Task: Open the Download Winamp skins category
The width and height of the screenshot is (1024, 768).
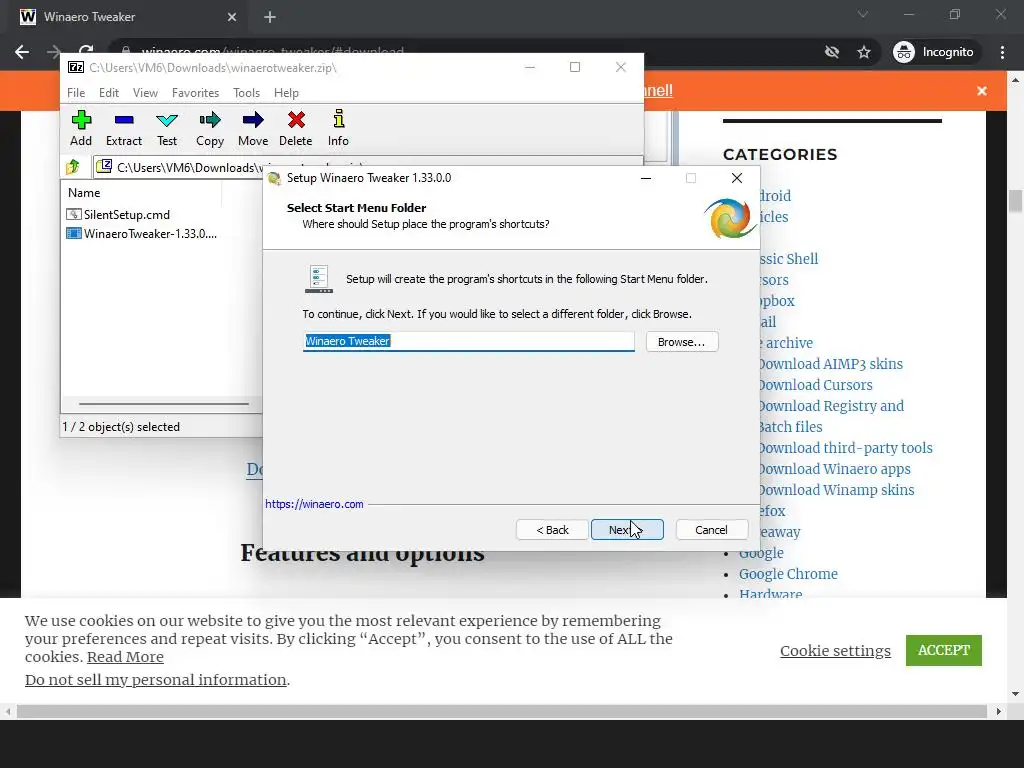Action: coord(837,489)
